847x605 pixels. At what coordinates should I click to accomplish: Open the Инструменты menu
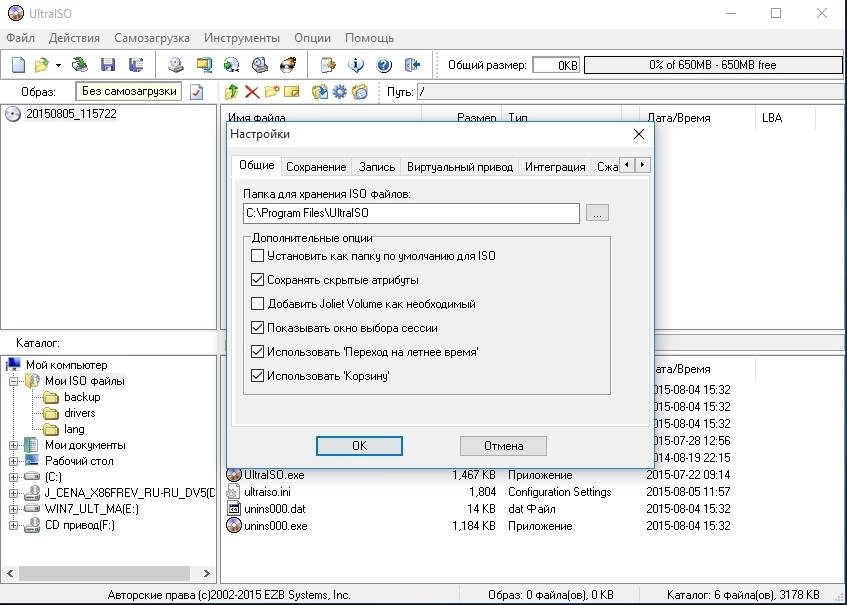(x=241, y=38)
